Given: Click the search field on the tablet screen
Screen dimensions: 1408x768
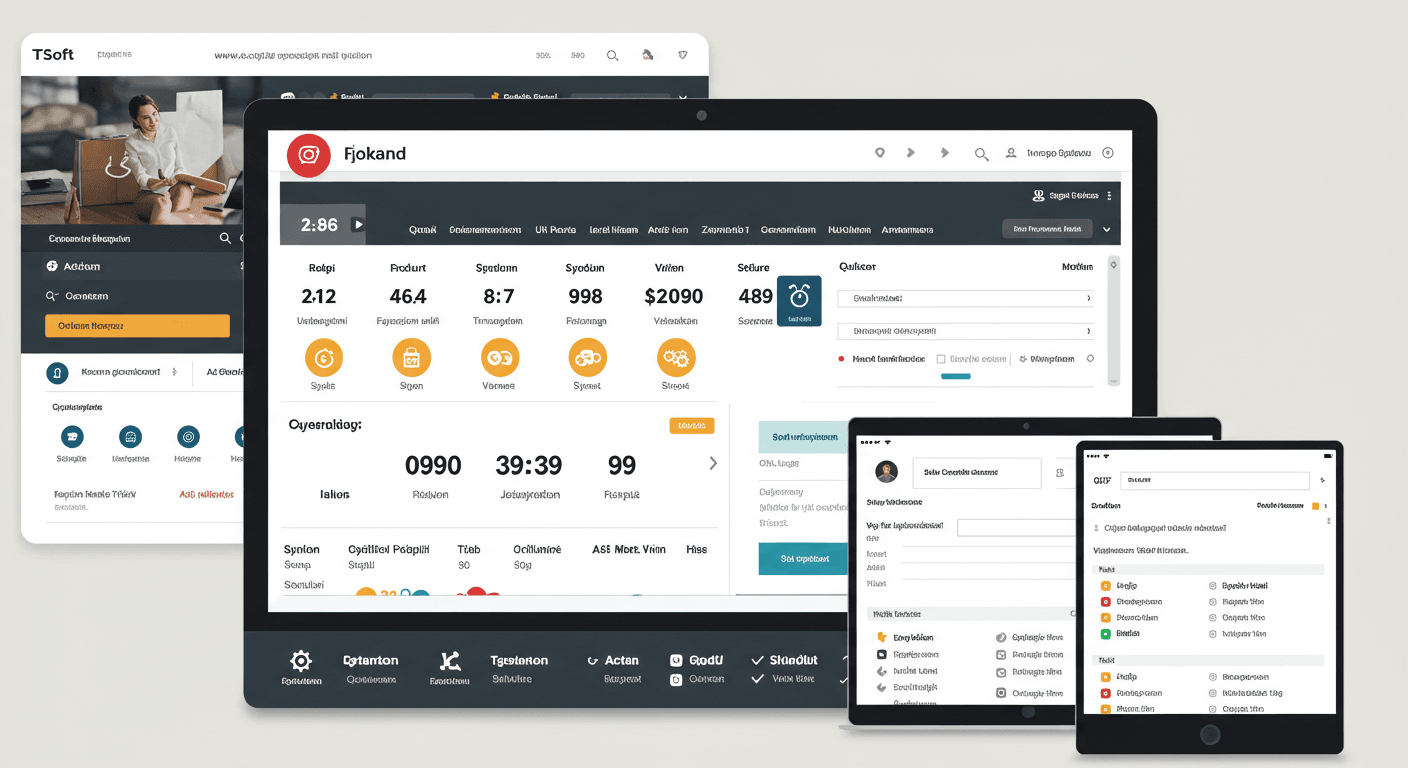Looking at the screenshot, I should [1215, 480].
